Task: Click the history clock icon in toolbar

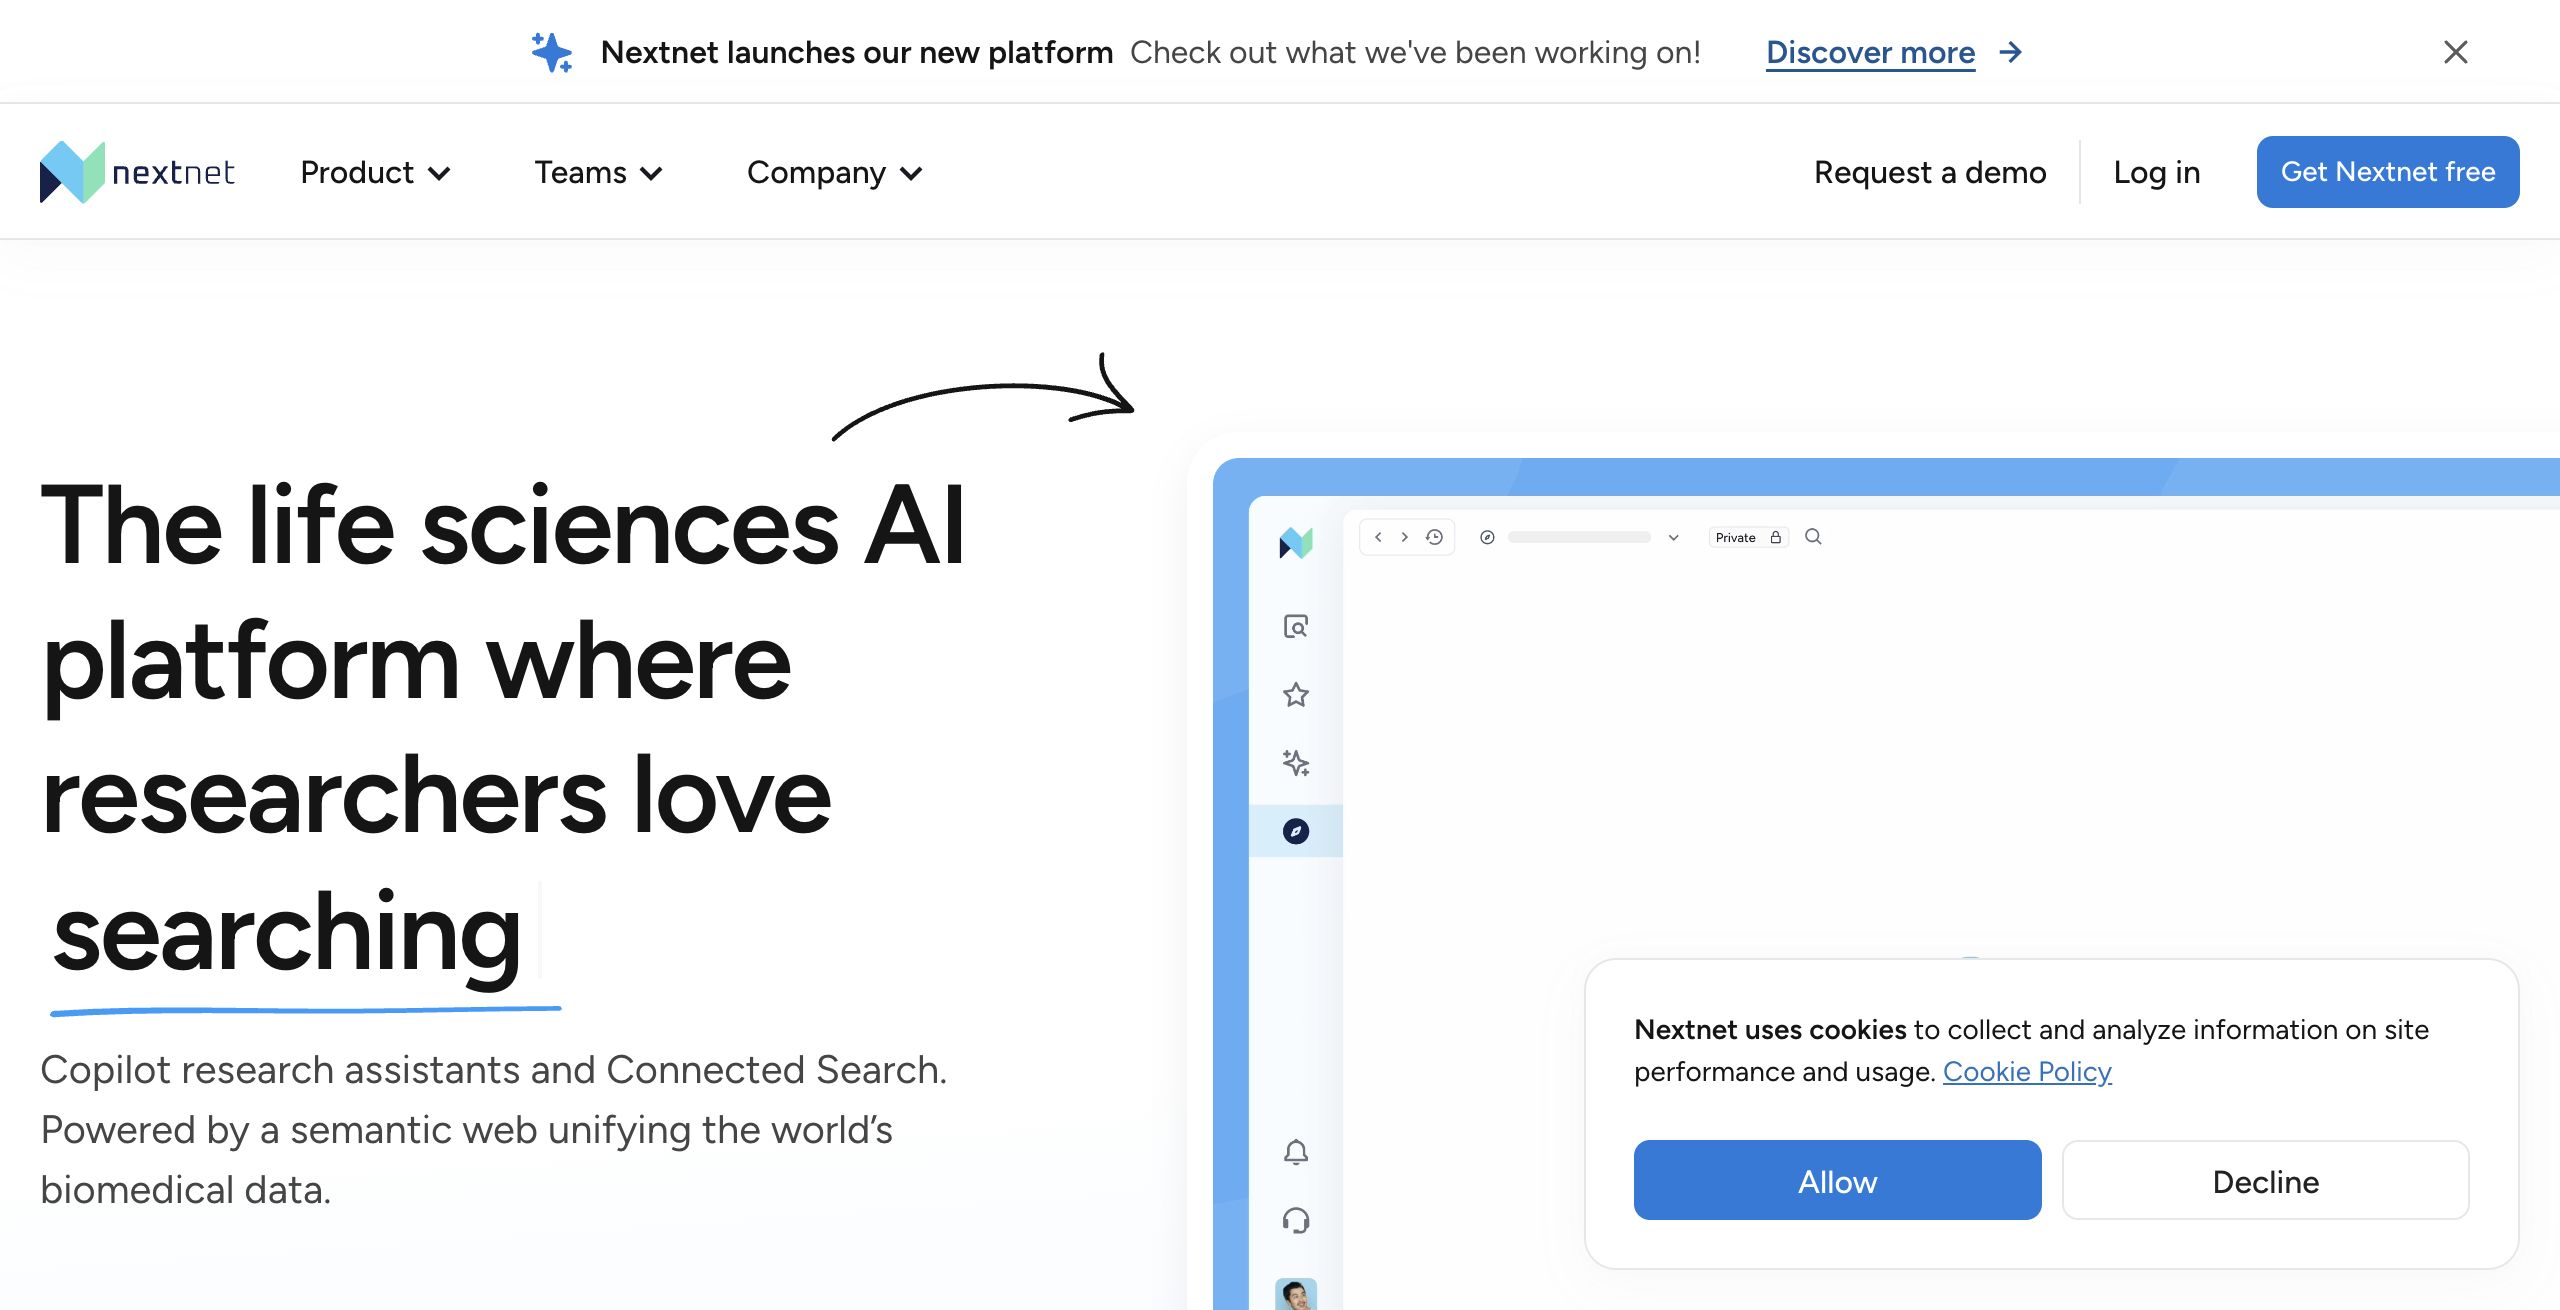Action: pos(1434,537)
